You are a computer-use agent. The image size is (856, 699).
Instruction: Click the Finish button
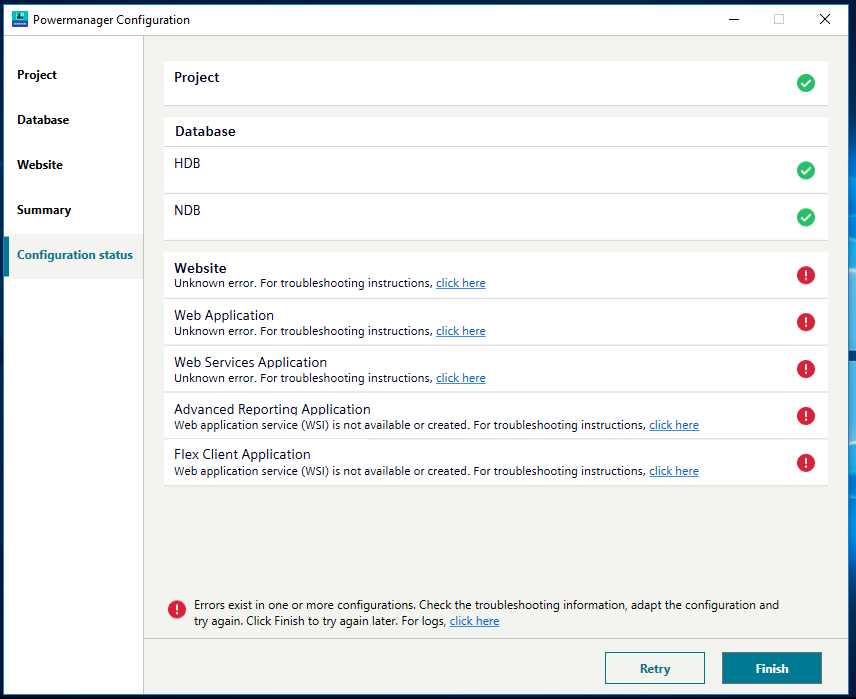[x=772, y=668]
